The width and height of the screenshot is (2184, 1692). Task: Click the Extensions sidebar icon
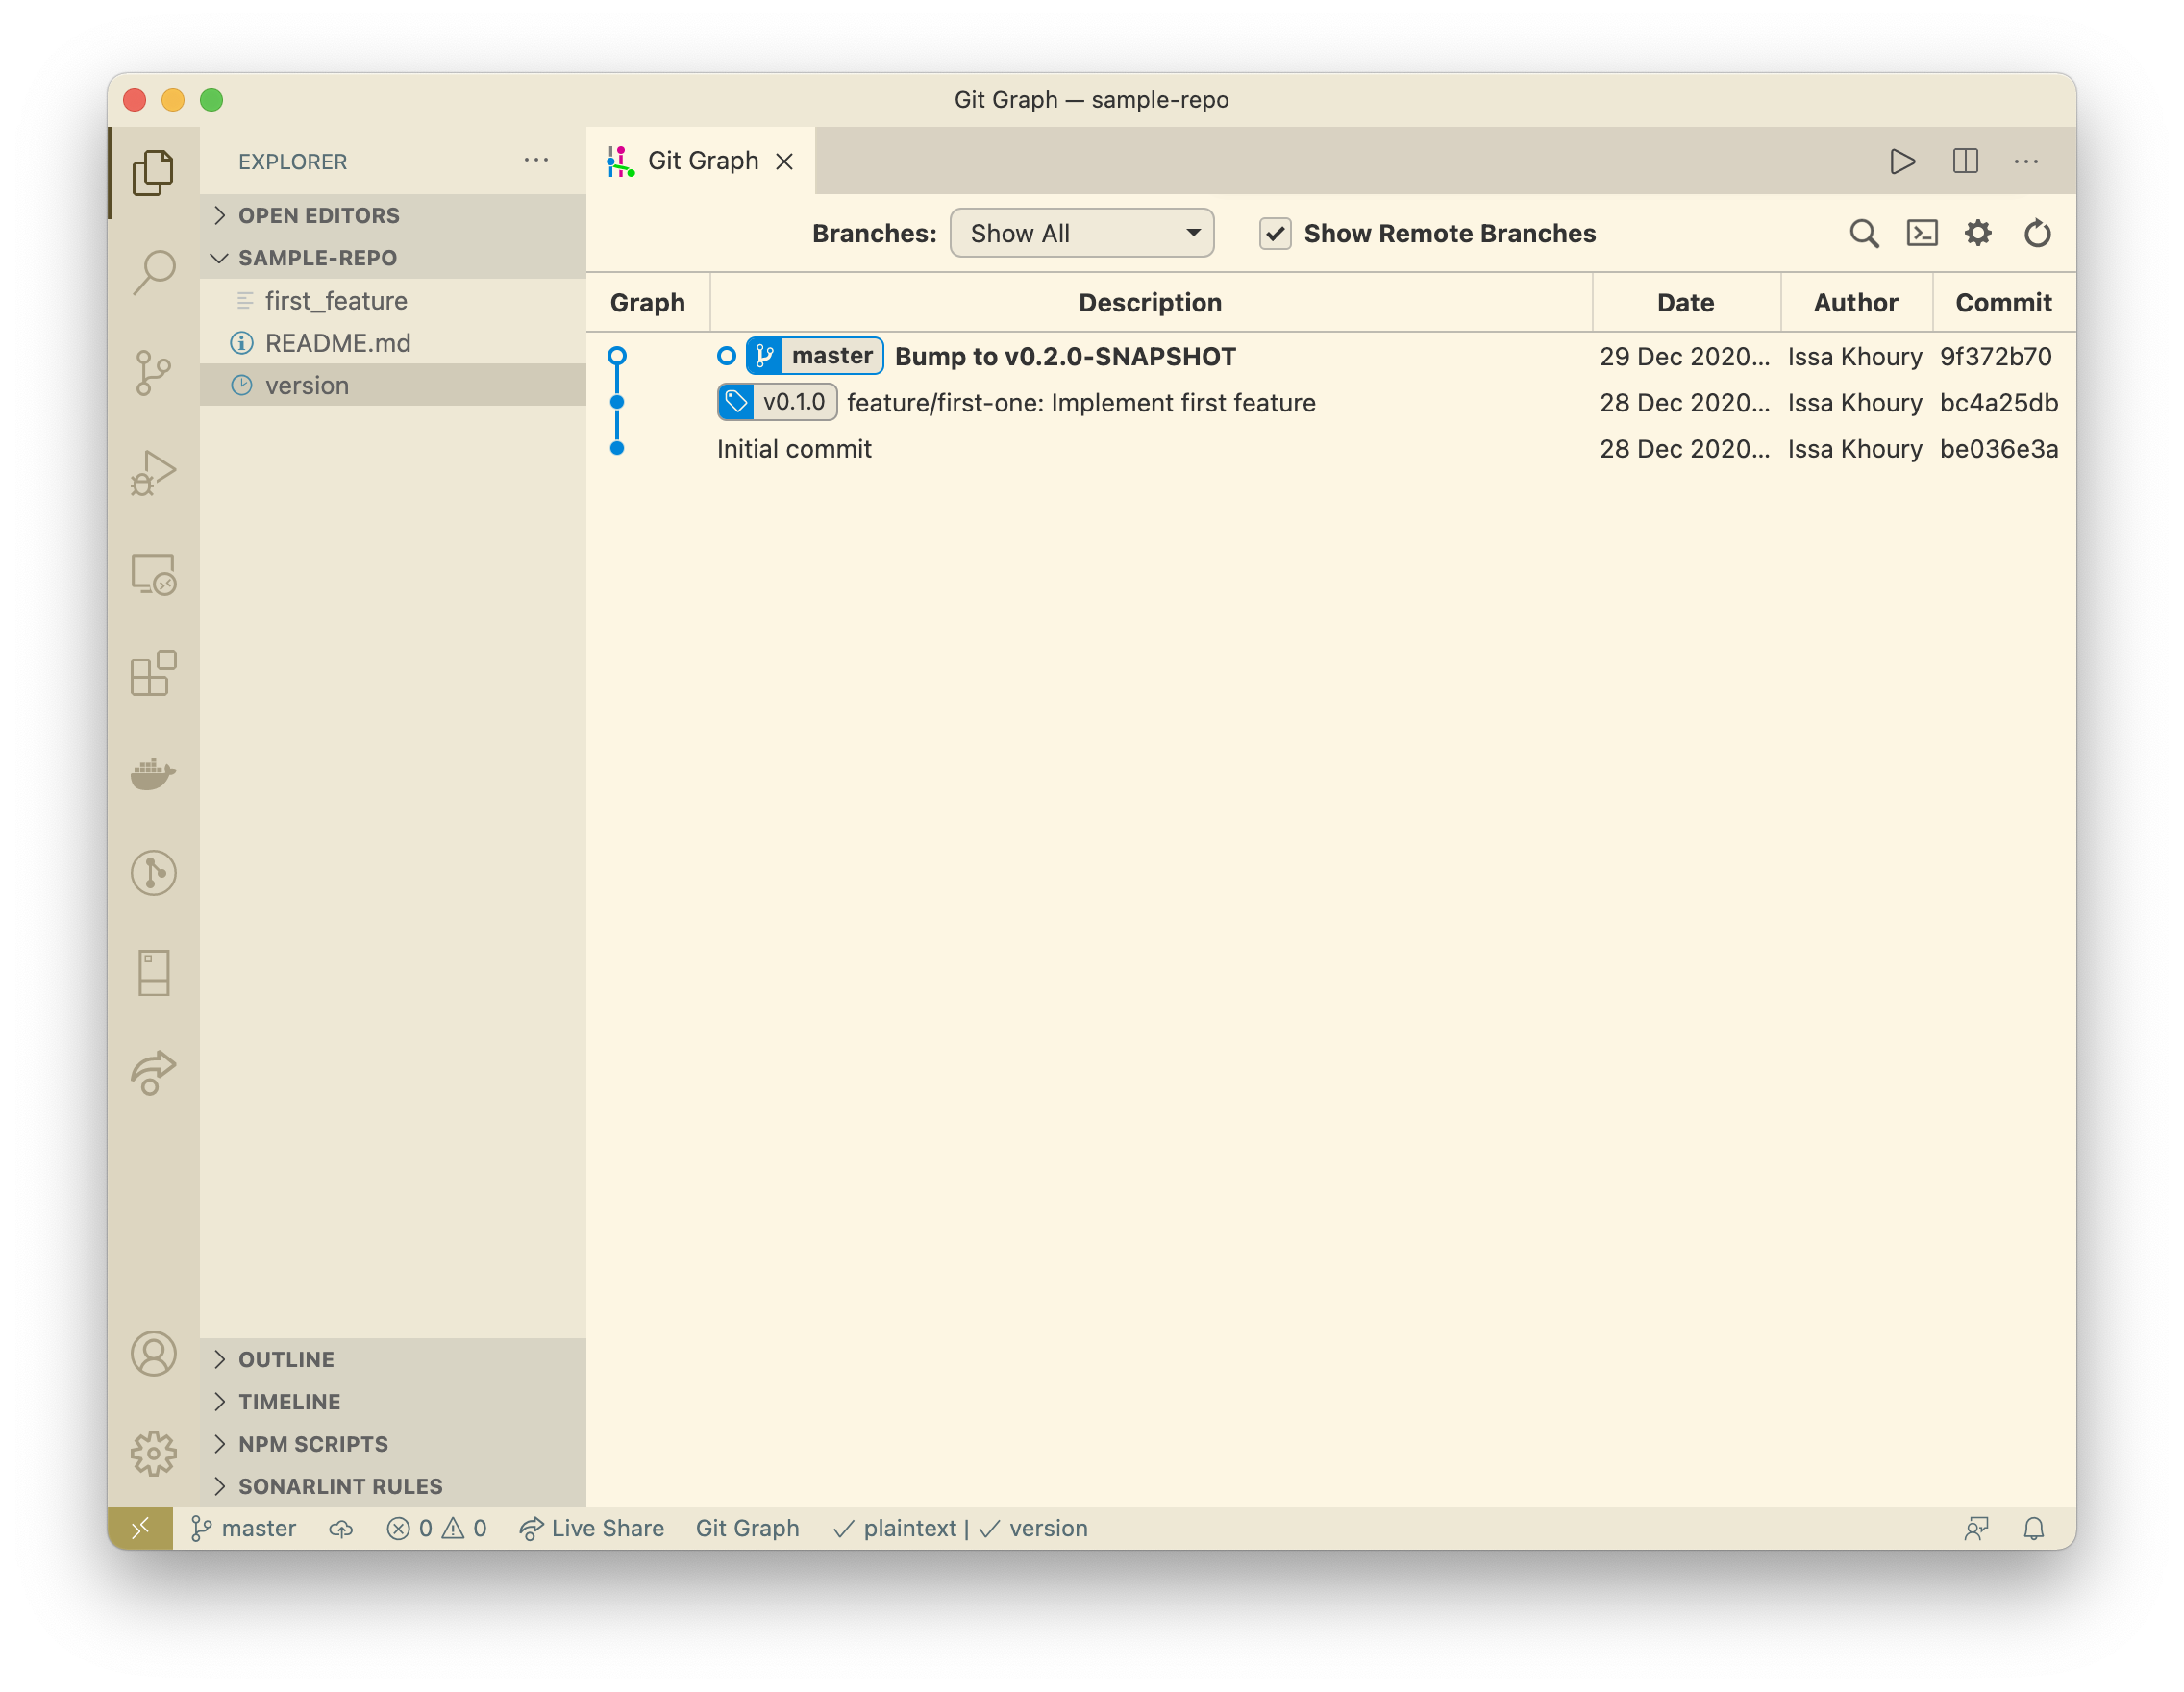[154, 672]
